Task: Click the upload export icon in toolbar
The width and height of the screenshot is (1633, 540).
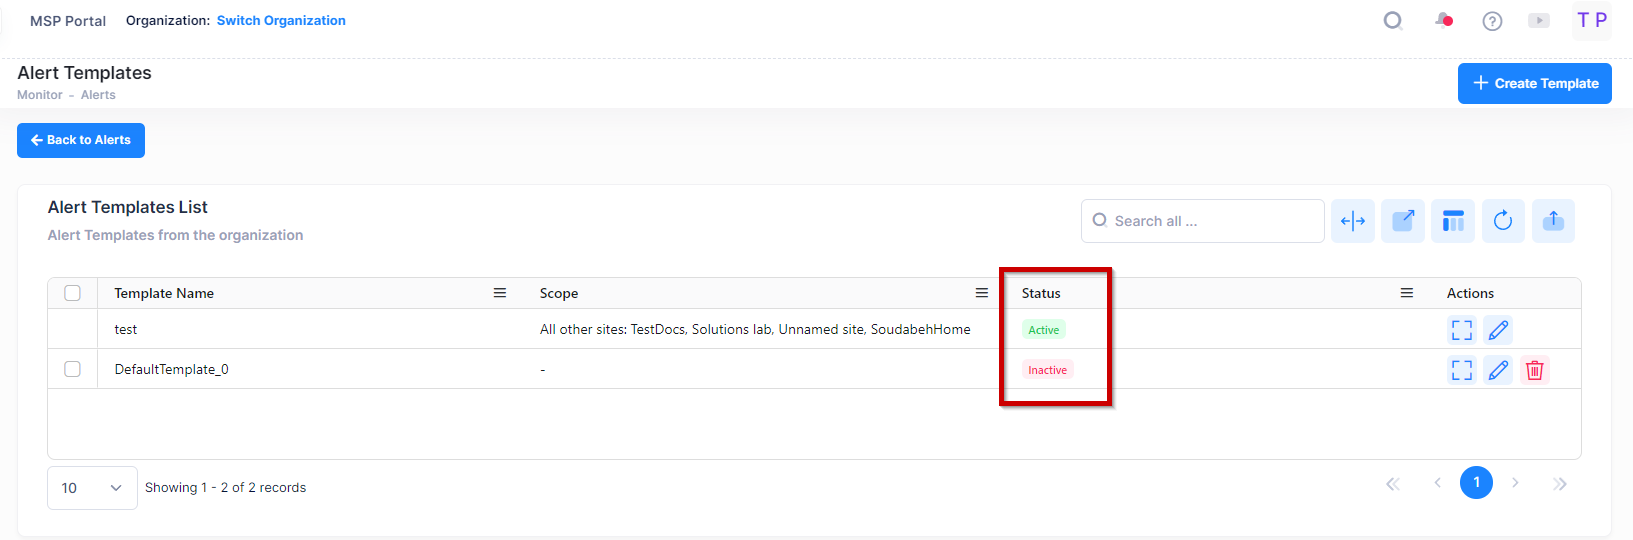Action: [1553, 221]
